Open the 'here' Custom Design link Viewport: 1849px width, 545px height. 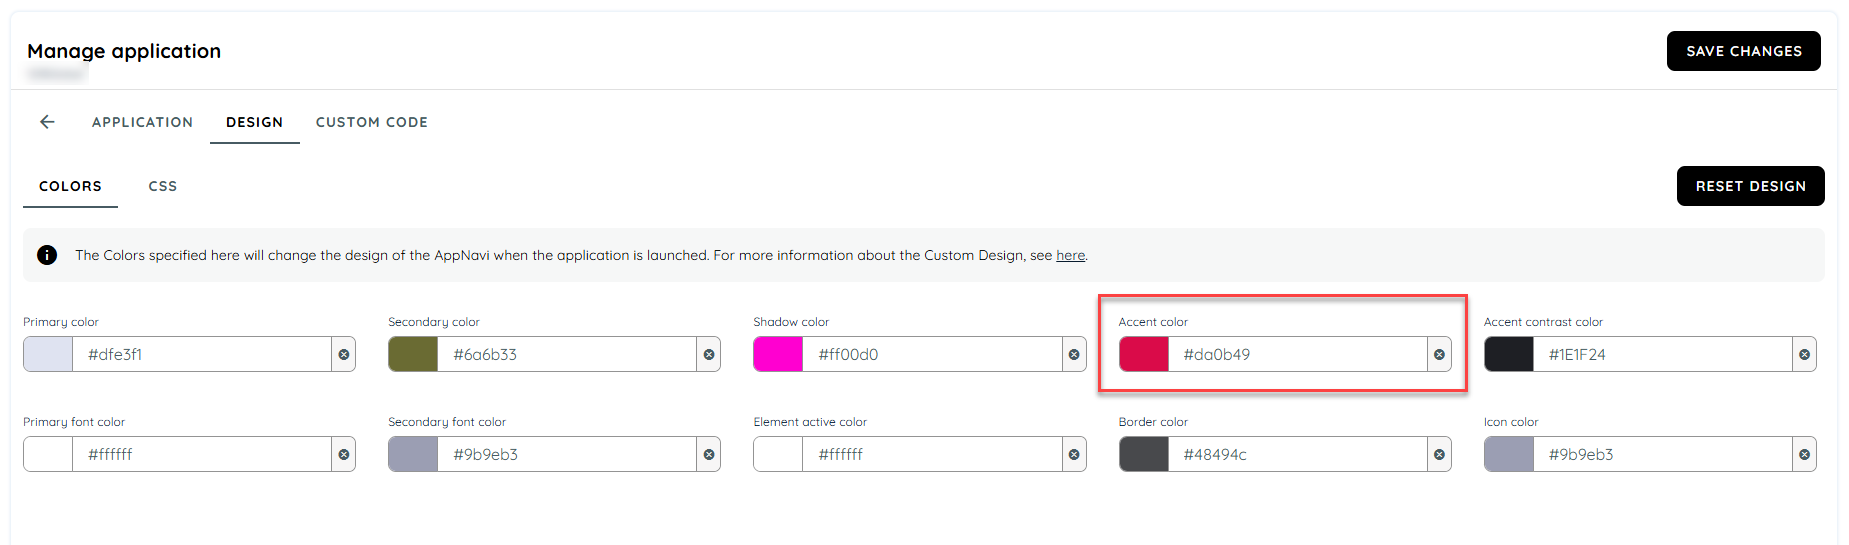(x=1070, y=255)
